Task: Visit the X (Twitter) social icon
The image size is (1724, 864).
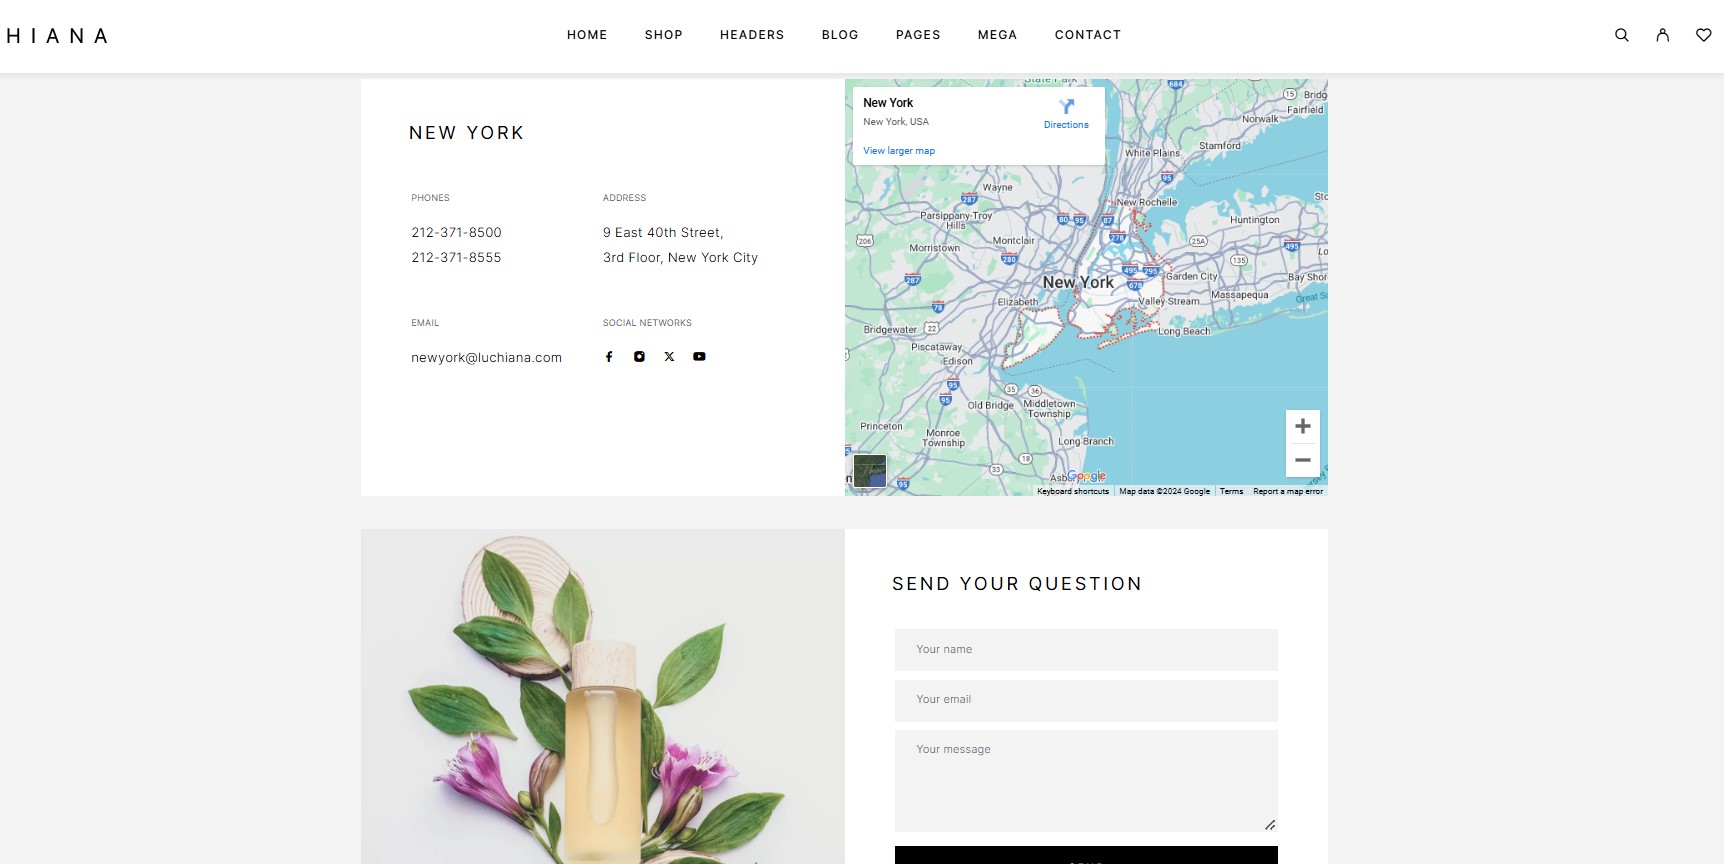Action: point(669,357)
